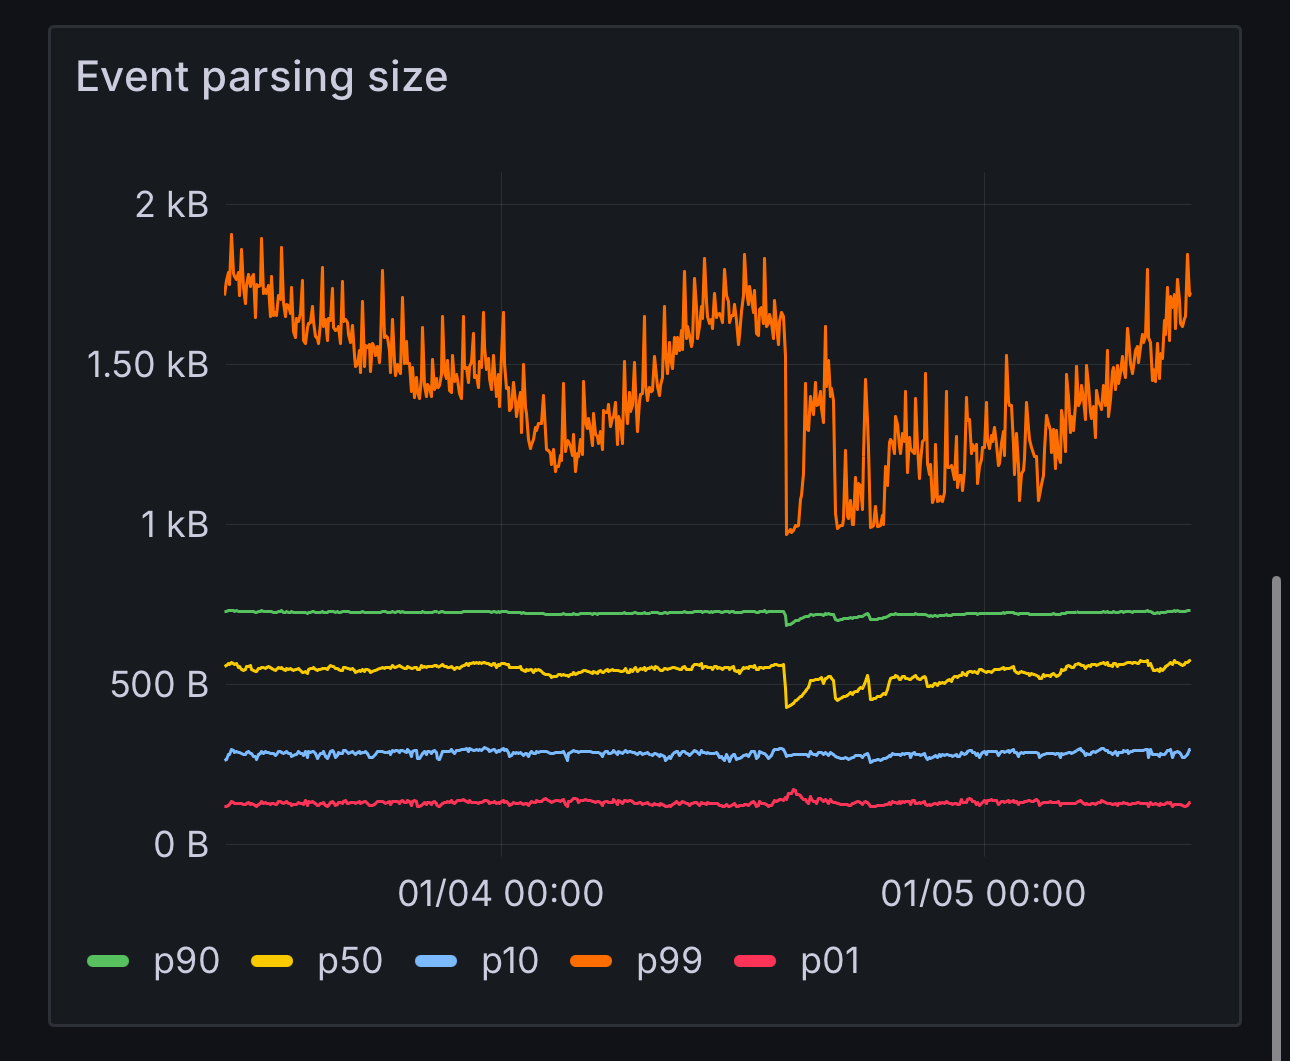Click the 01/04 00:00 time axis label
Screen dimensions: 1290x1061
click(500, 893)
